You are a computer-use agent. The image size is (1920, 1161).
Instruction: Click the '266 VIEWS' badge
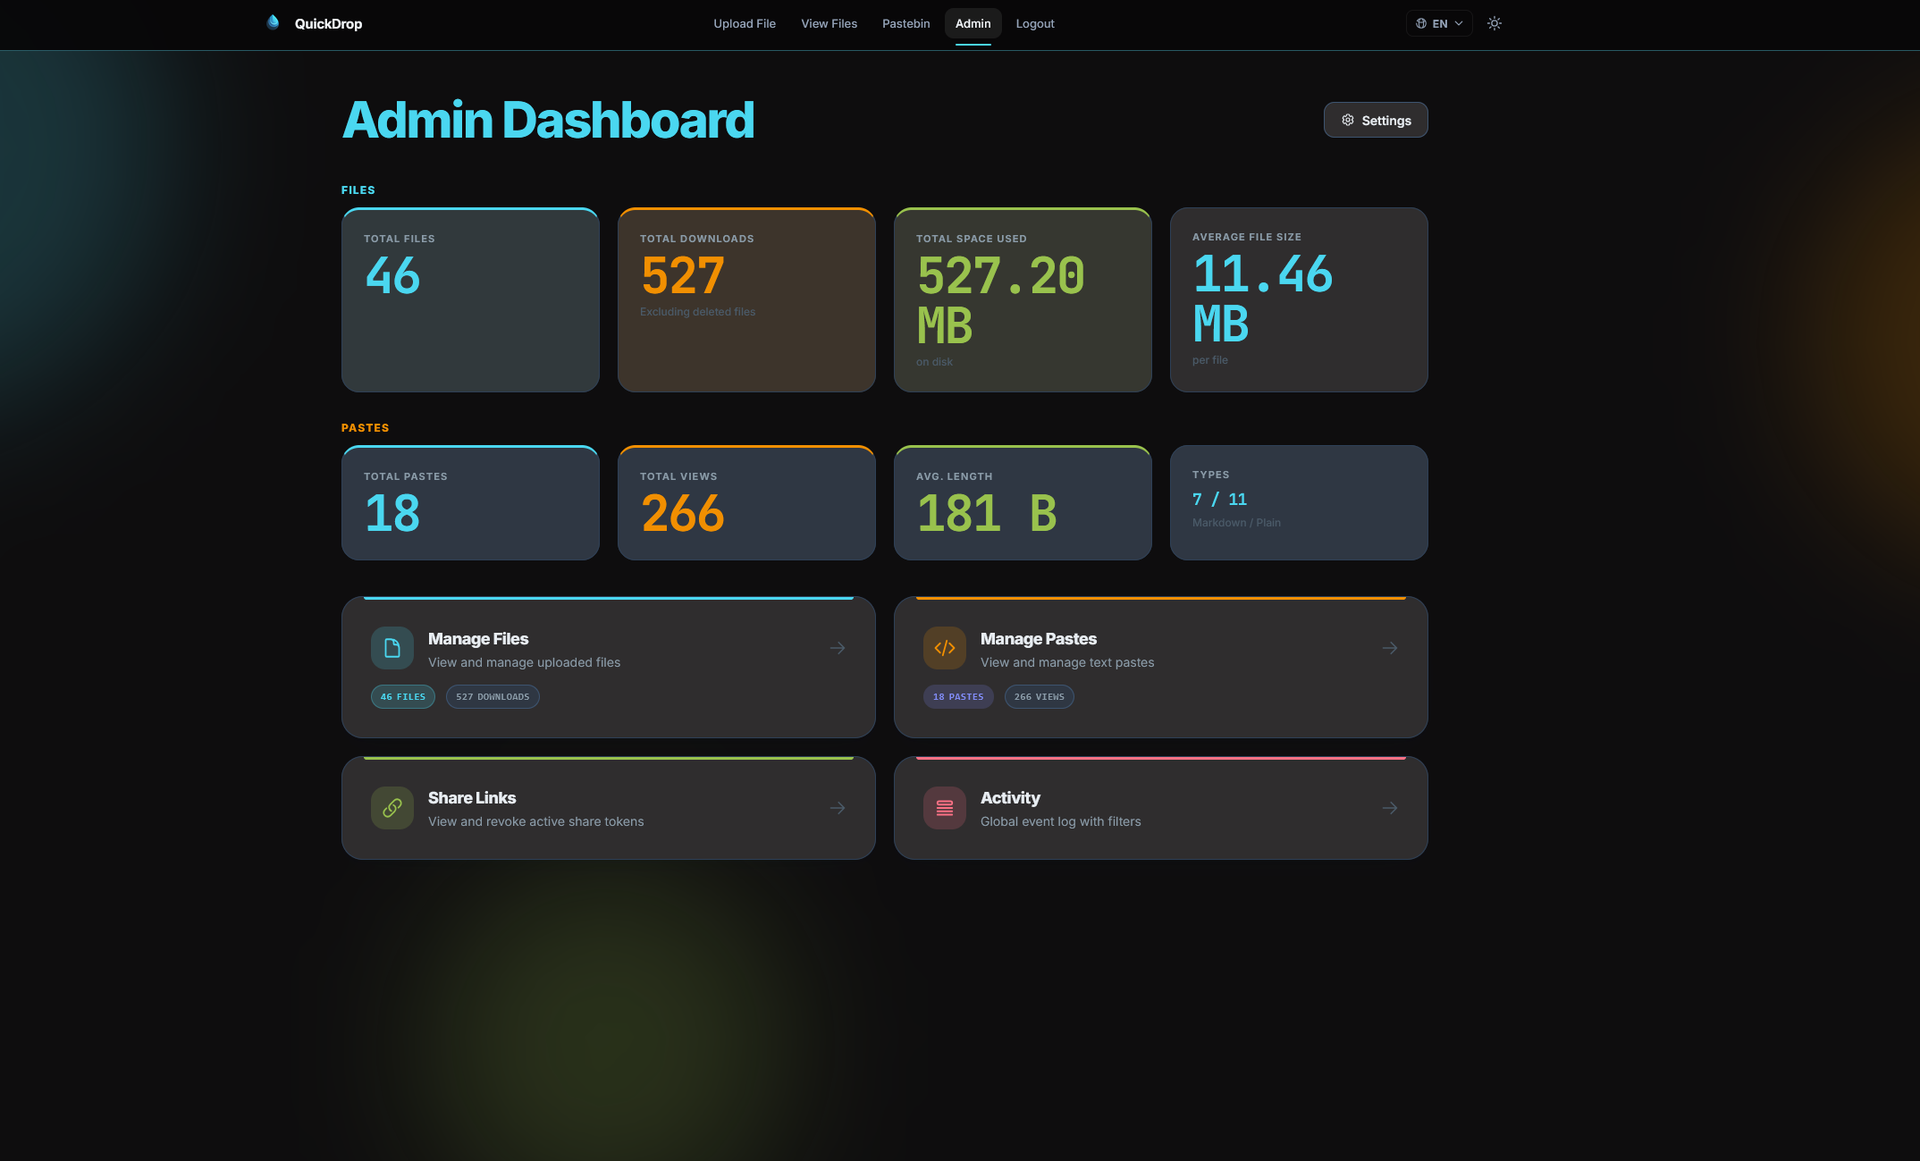(1039, 697)
